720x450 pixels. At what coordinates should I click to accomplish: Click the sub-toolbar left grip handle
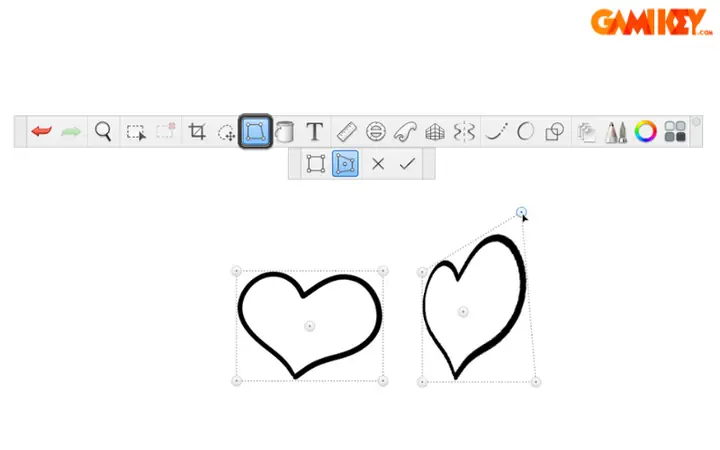tap(294, 164)
